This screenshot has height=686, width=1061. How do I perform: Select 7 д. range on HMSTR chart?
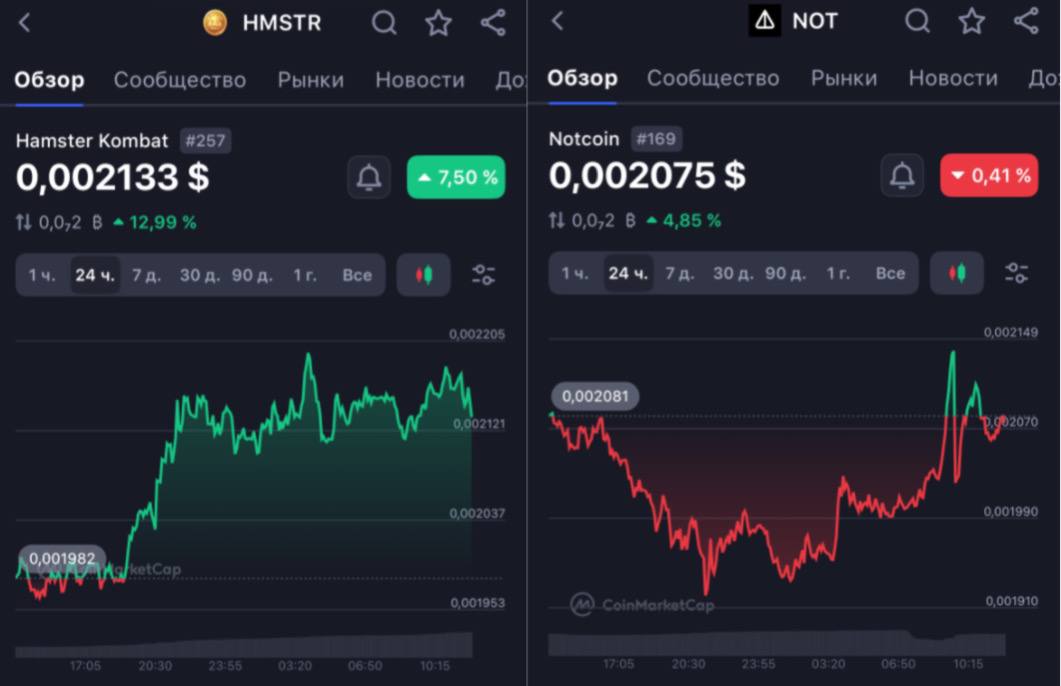click(x=146, y=275)
